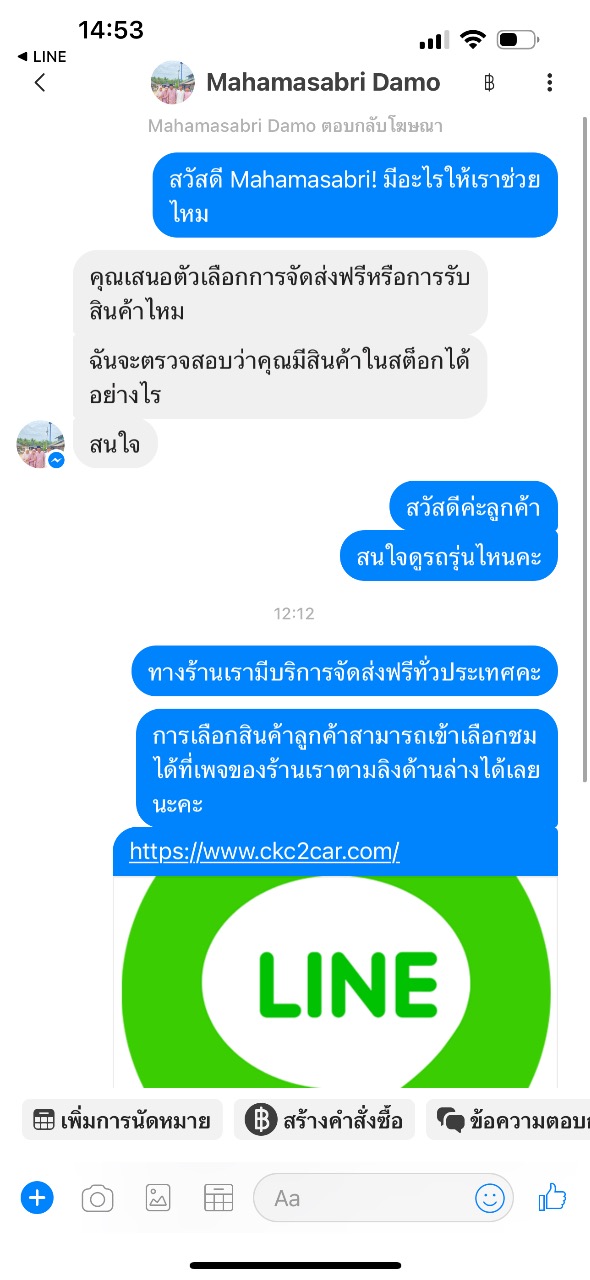Tap the Mahamasabri Damo contact name header

pyautogui.click(x=323, y=82)
